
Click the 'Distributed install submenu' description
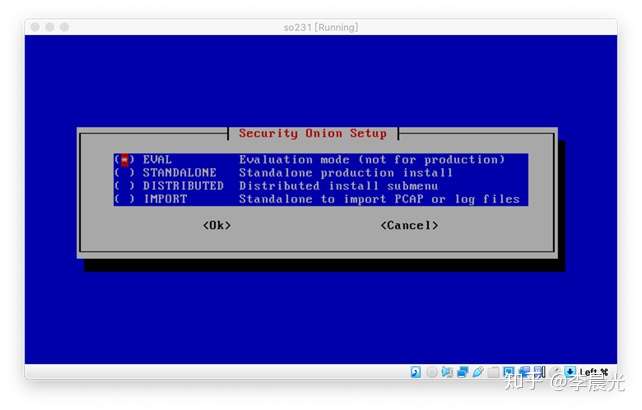tap(339, 186)
